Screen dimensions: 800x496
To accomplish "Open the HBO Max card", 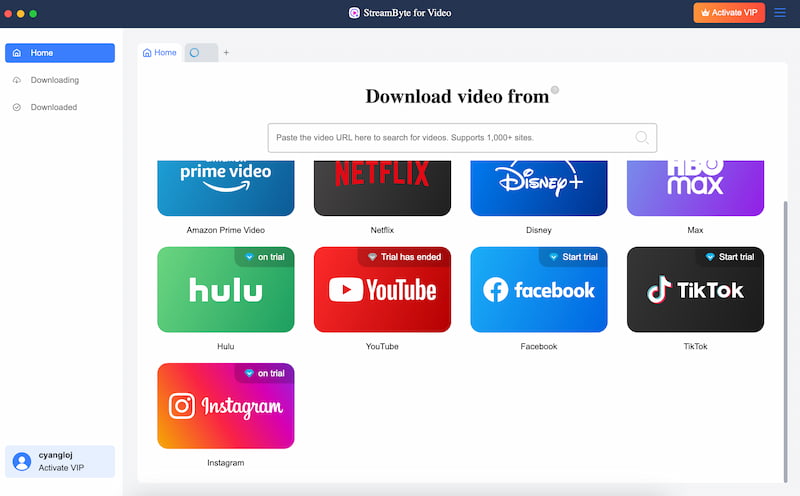I will [x=695, y=188].
